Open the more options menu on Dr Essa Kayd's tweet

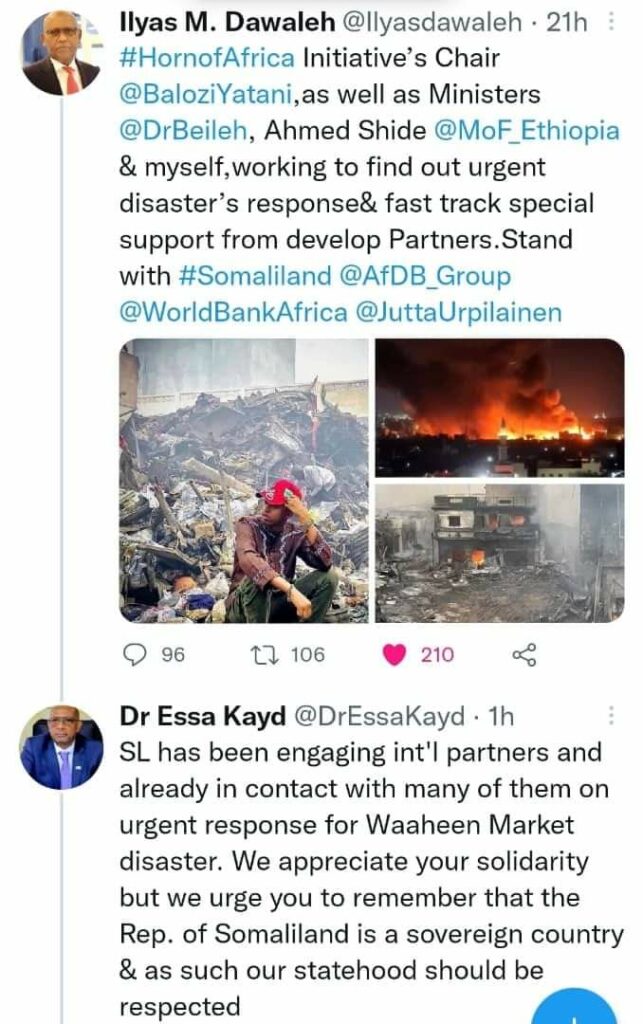[612, 715]
